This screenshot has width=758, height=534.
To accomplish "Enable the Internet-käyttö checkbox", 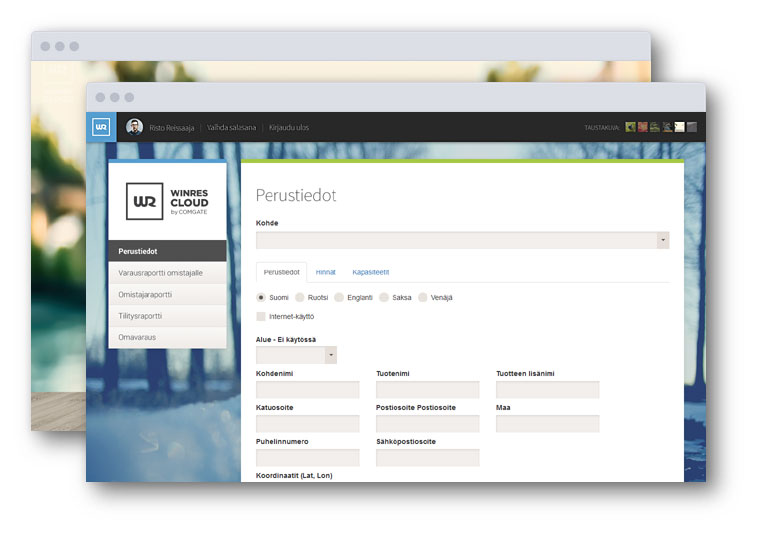I will pyautogui.click(x=261, y=317).
